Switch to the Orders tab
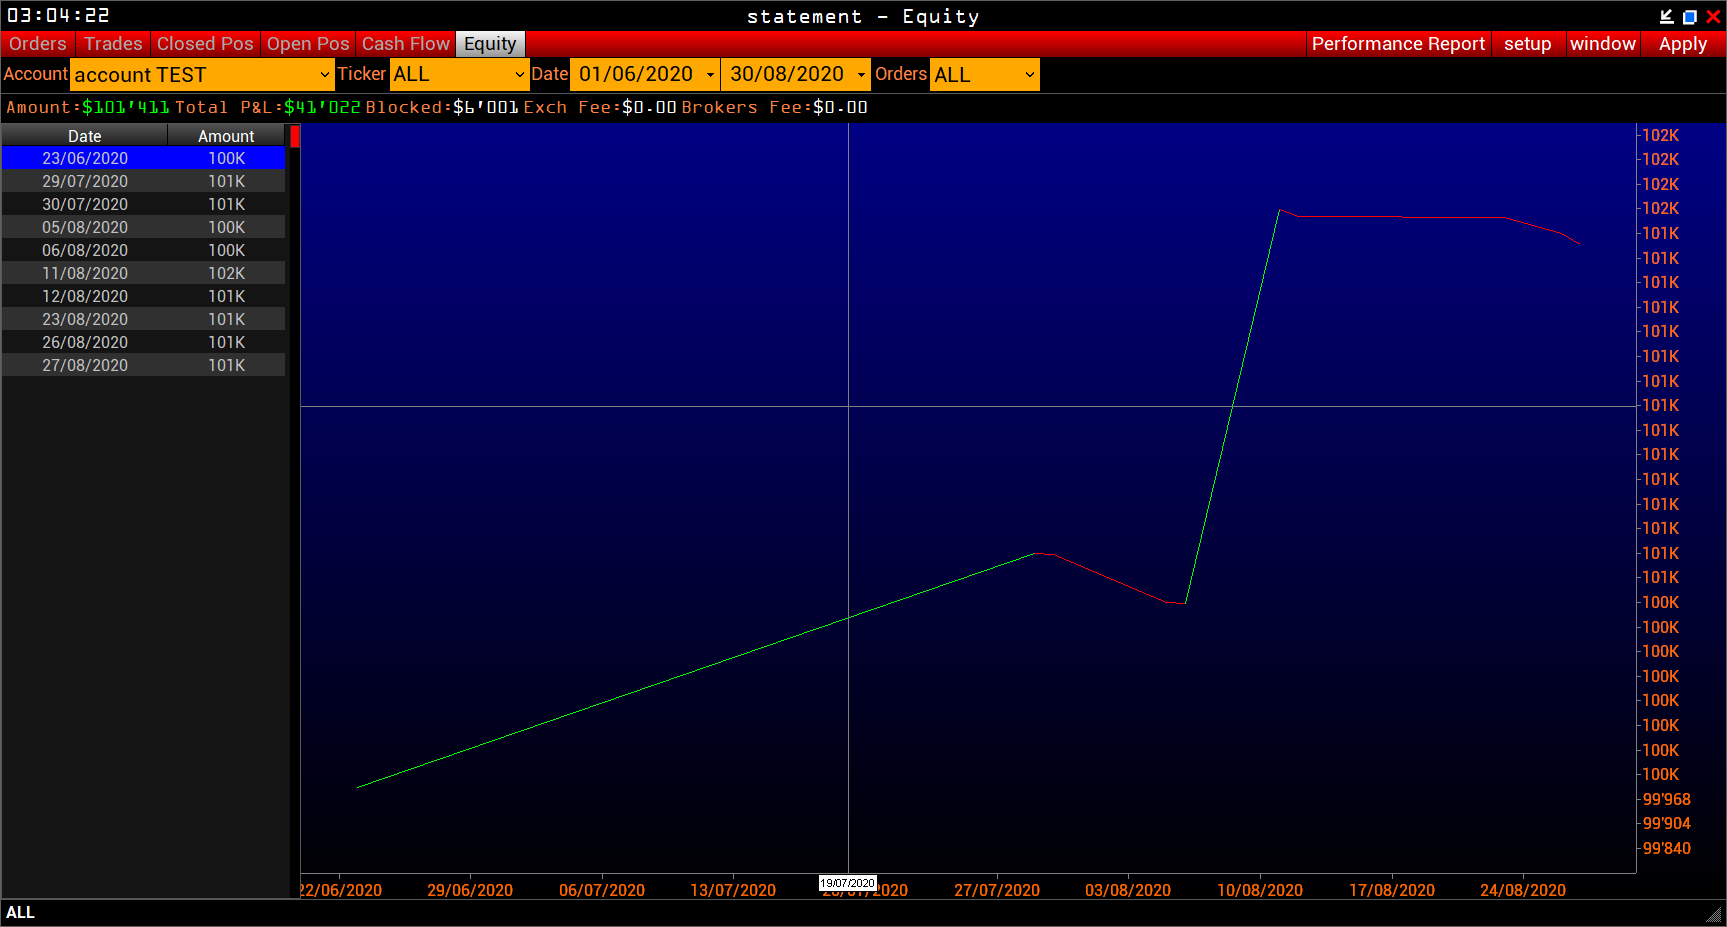The height and width of the screenshot is (927, 1727). (38, 44)
